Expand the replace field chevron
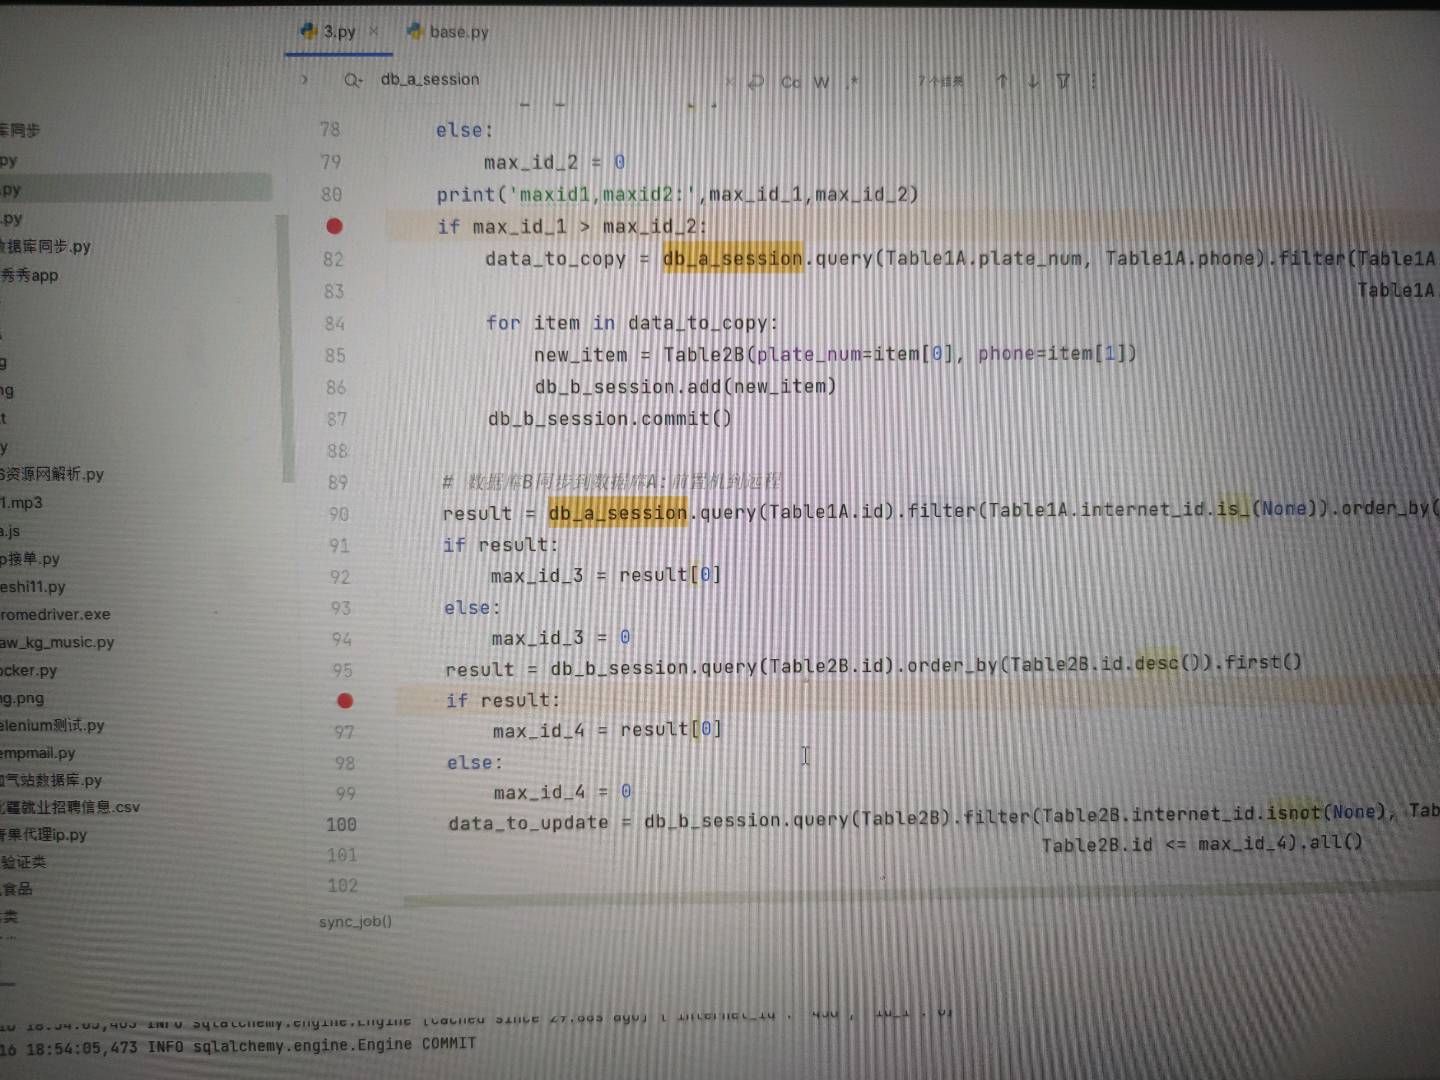The width and height of the screenshot is (1440, 1080). pyautogui.click(x=304, y=80)
